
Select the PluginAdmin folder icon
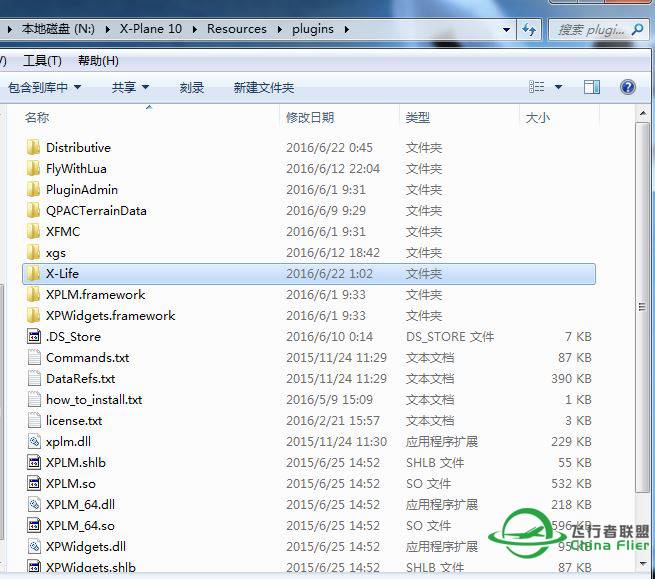(33, 189)
